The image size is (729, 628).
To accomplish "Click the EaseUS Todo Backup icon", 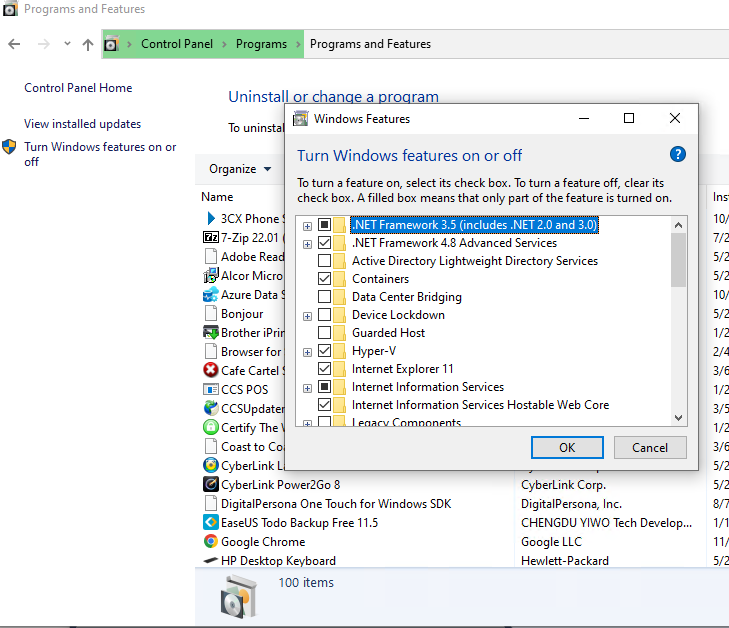I will point(211,522).
